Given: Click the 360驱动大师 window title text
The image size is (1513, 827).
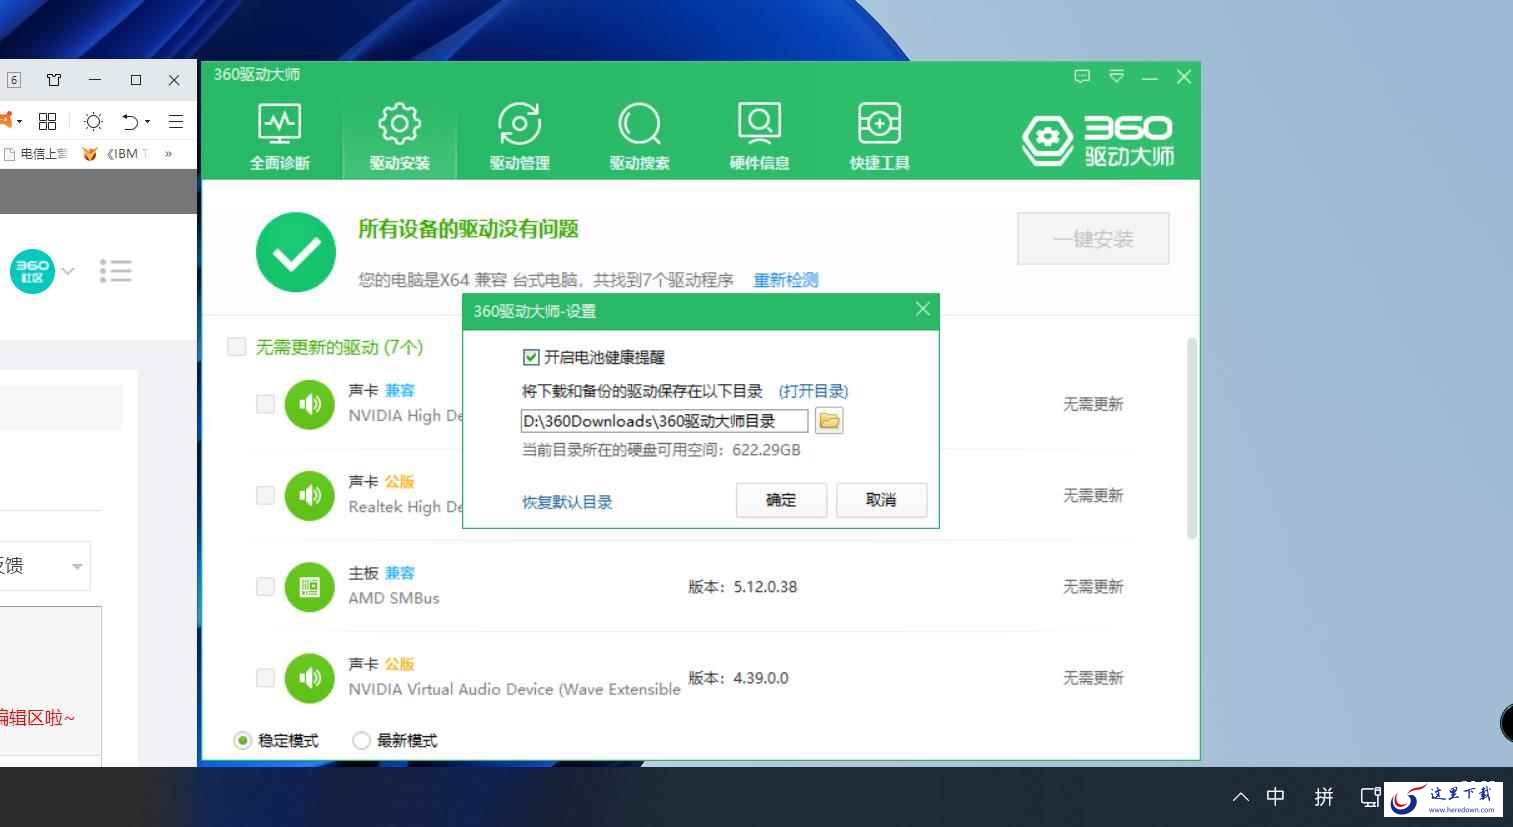Looking at the screenshot, I should 257,75.
